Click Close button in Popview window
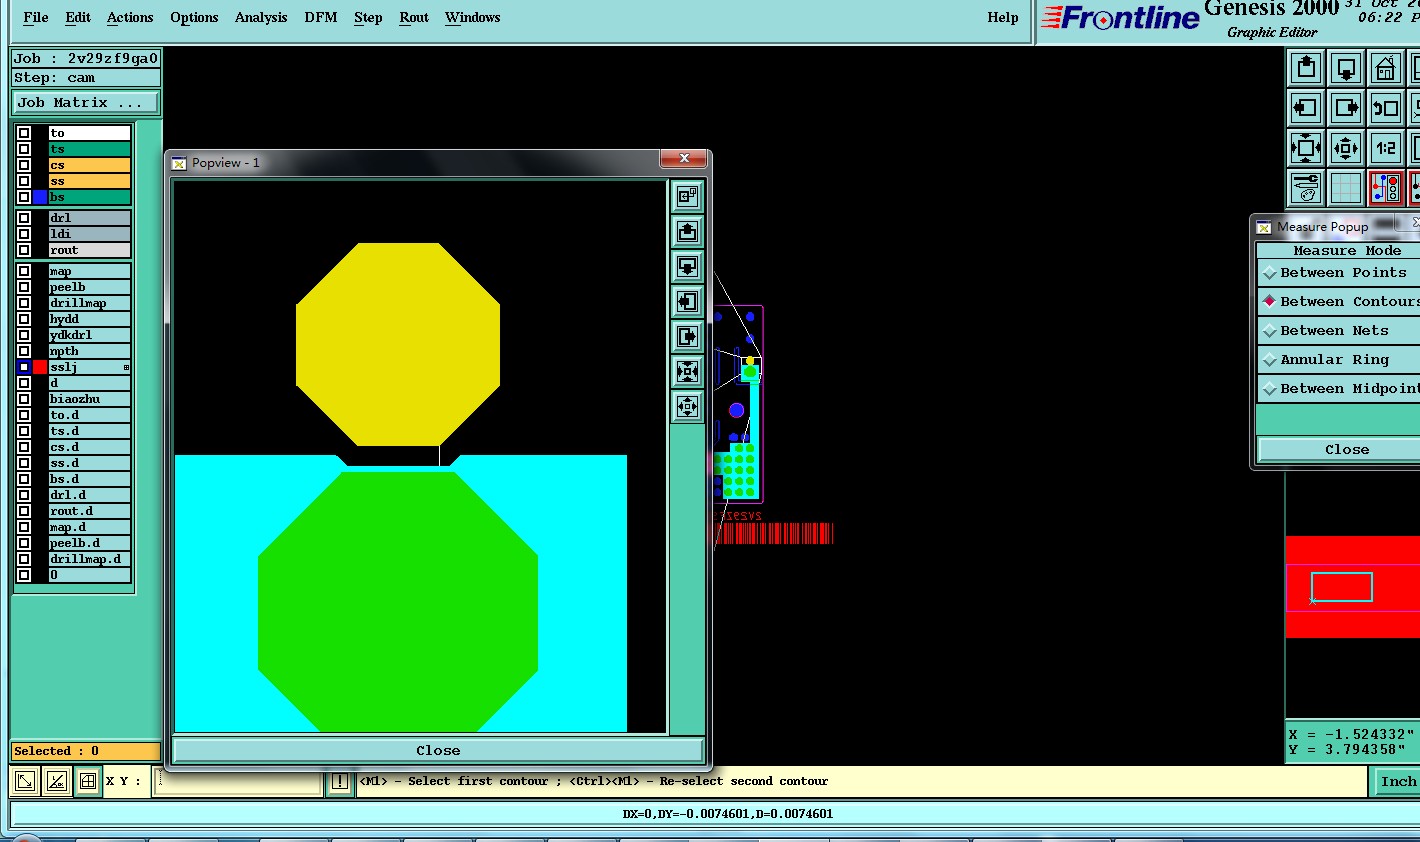Image resolution: width=1420 pixels, height=842 pixels. [x=438, y=750]
